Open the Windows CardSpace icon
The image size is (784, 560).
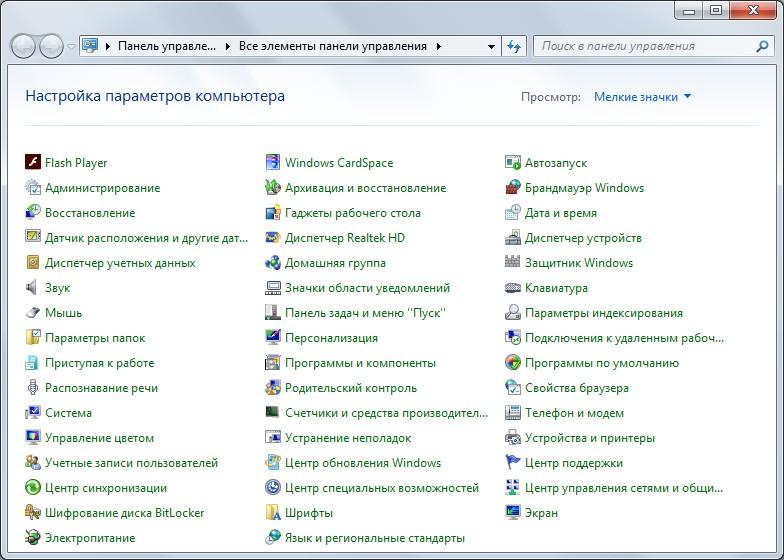point(272,162)
